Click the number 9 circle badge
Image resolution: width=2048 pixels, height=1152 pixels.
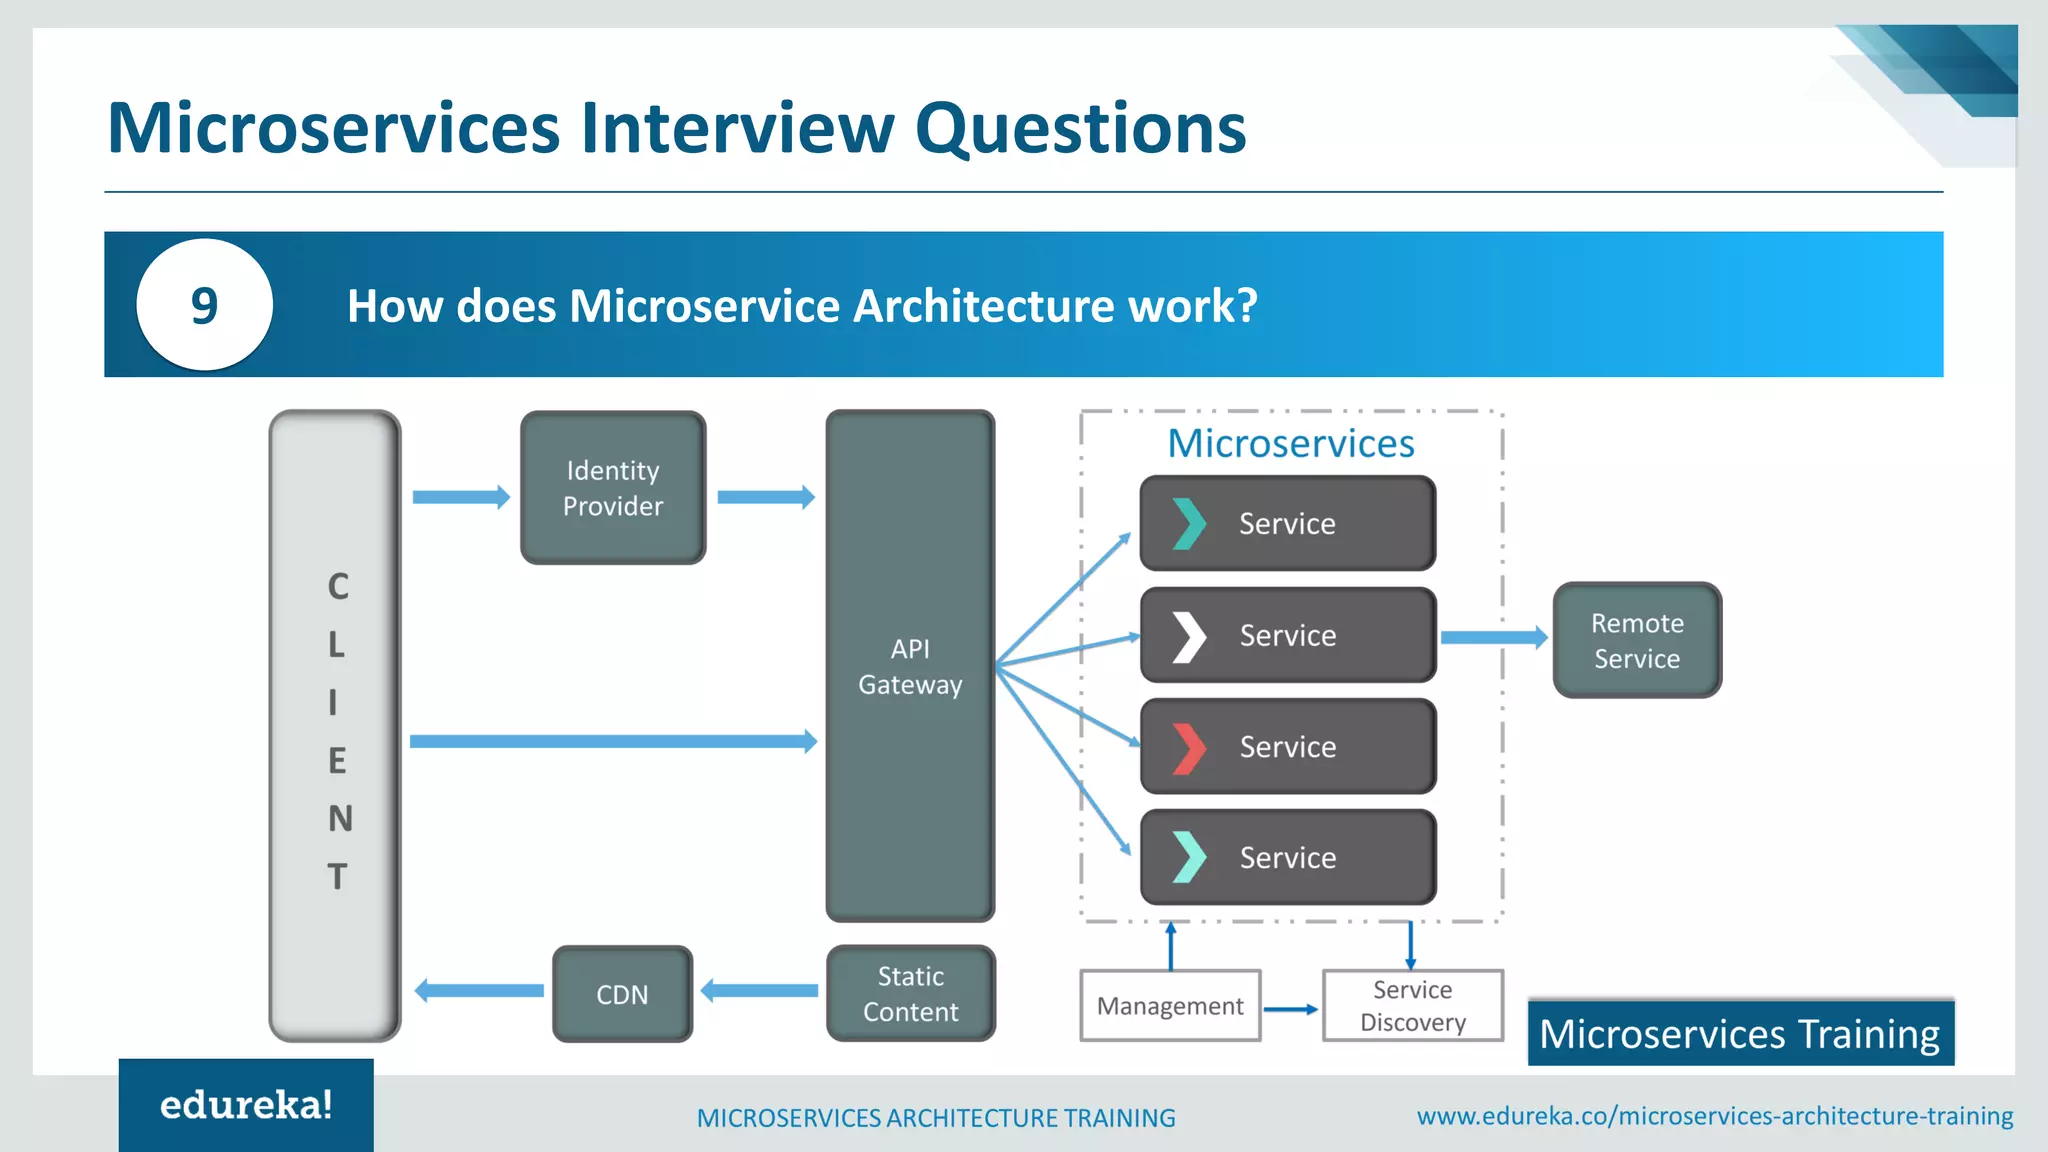pyautogui.click(x=204, y=305)
